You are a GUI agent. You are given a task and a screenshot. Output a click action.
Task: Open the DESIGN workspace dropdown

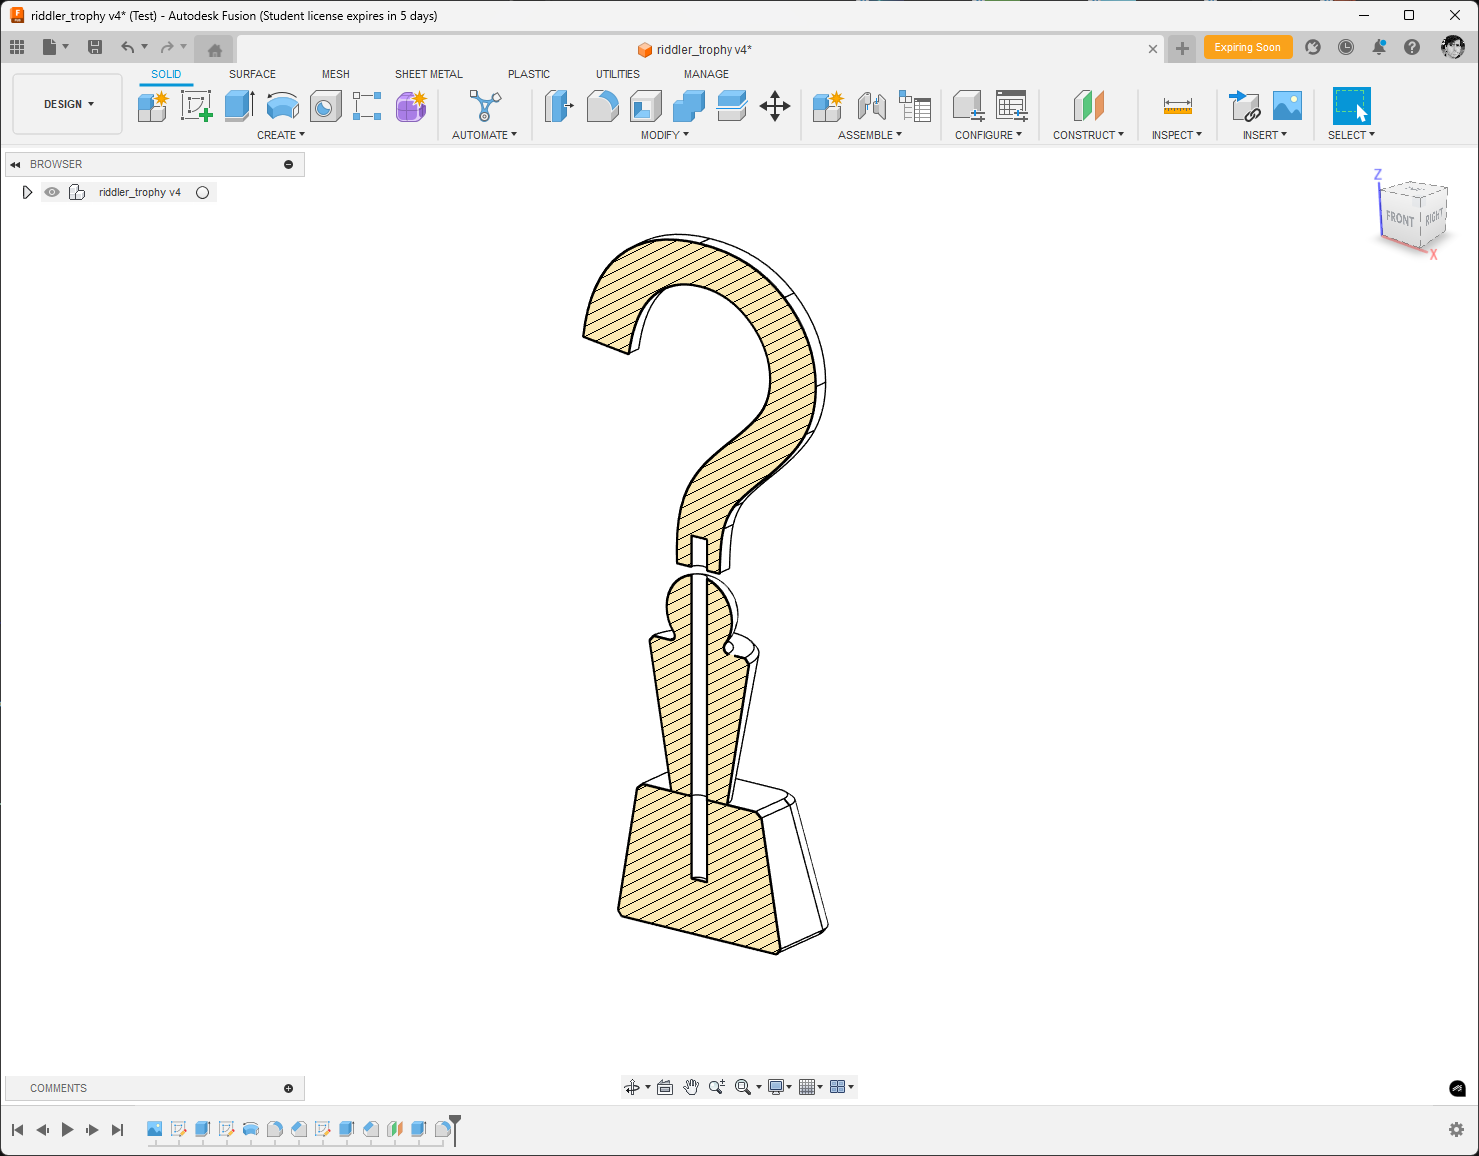pyautogui.click(x=68, y=104)
